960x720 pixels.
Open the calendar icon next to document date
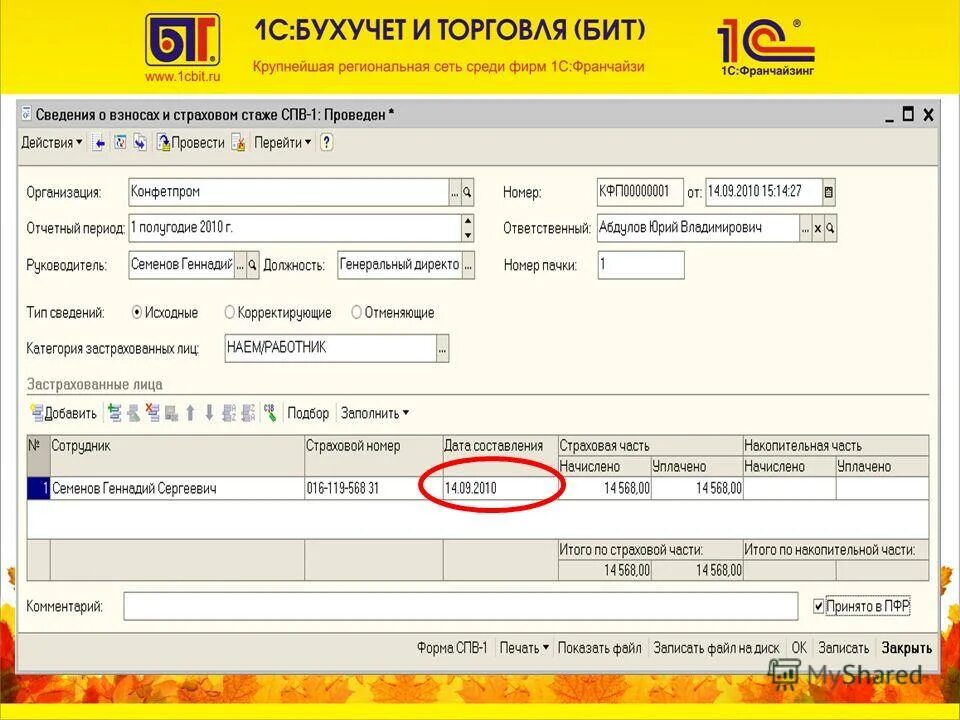click(828, 192)
